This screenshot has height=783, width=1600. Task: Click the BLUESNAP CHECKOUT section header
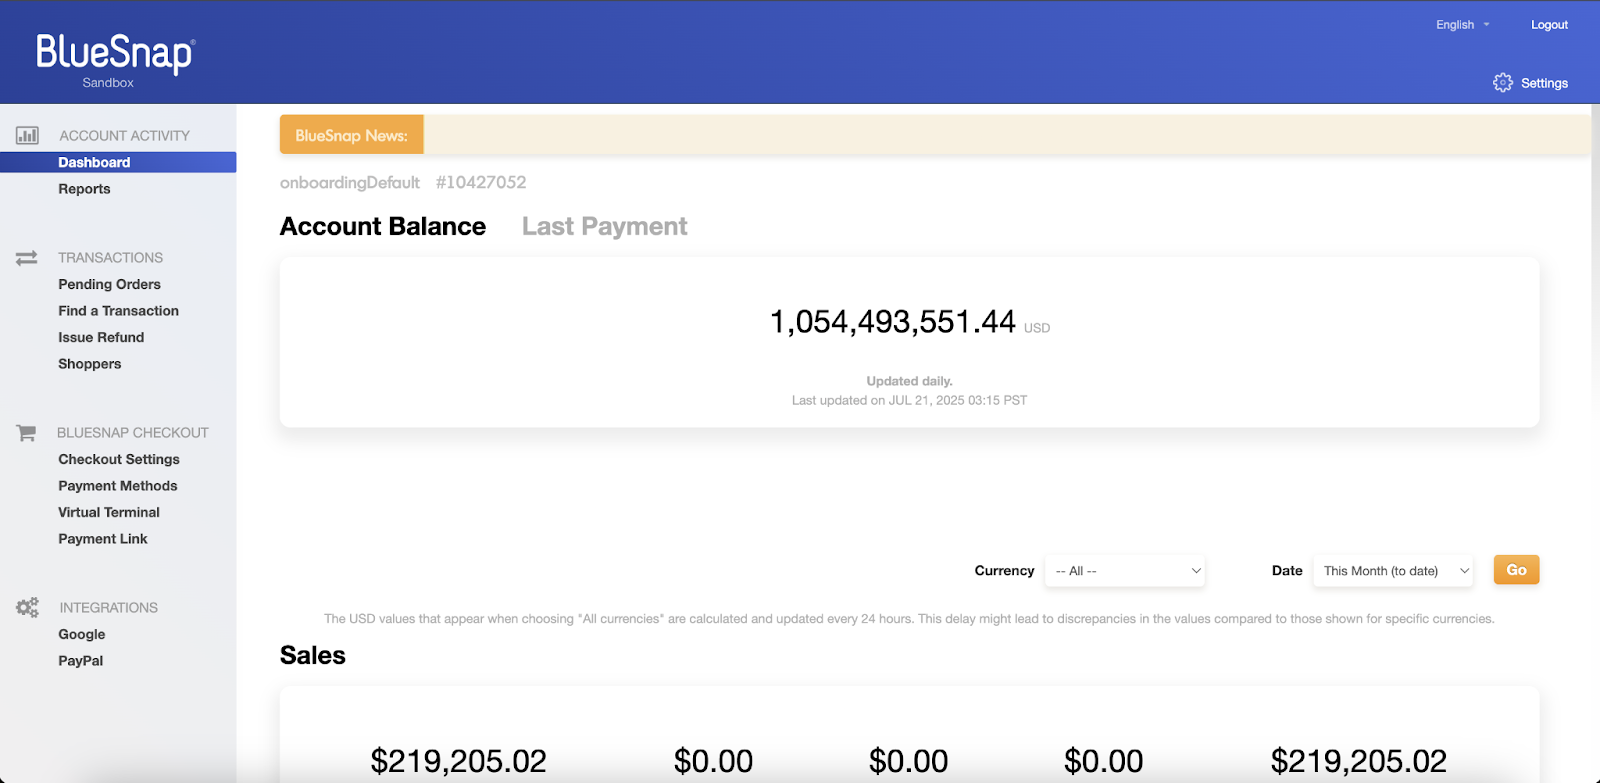tap(133, 433)
